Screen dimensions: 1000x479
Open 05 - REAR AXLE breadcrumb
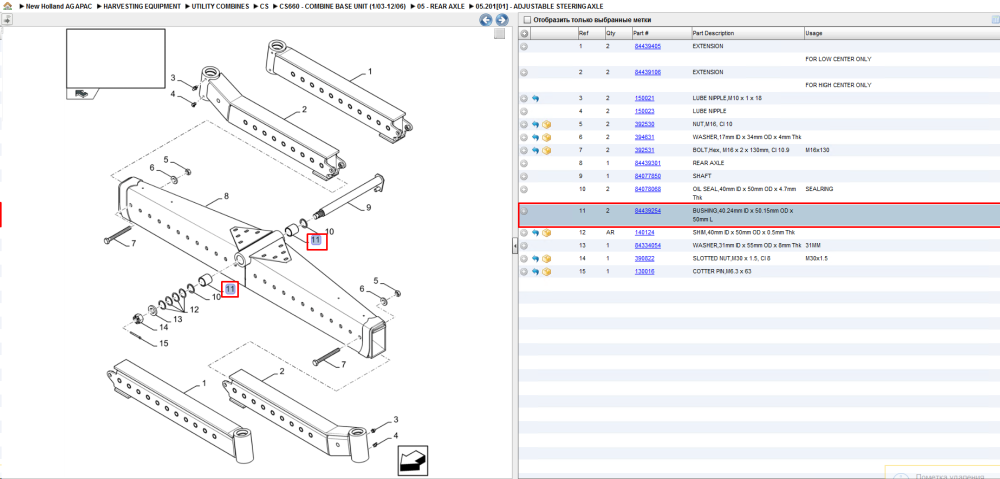441,6
